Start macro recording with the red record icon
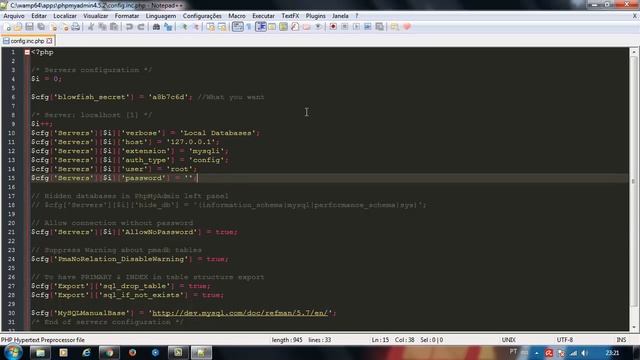Screen dimensions: 640x360 tap(333, 27)
